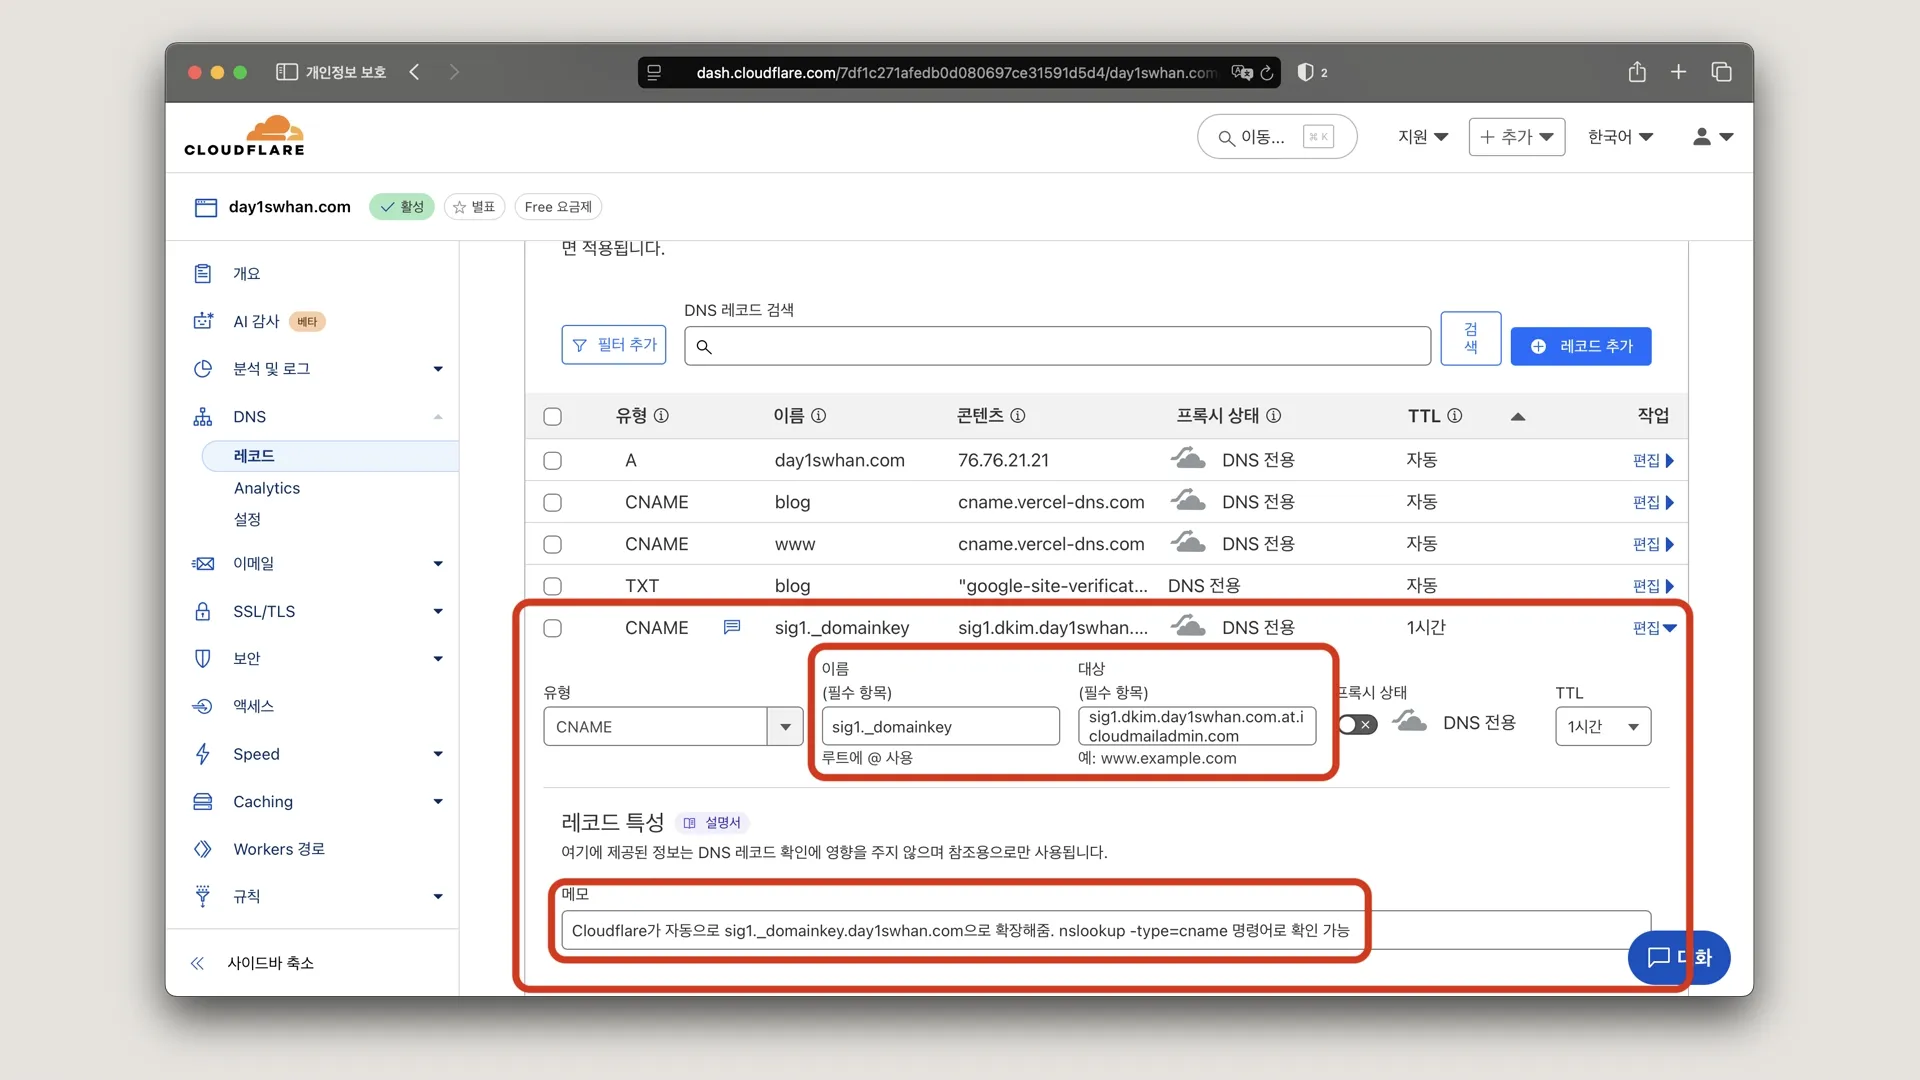Click the translate icon in address bar

pos(1241,72)
